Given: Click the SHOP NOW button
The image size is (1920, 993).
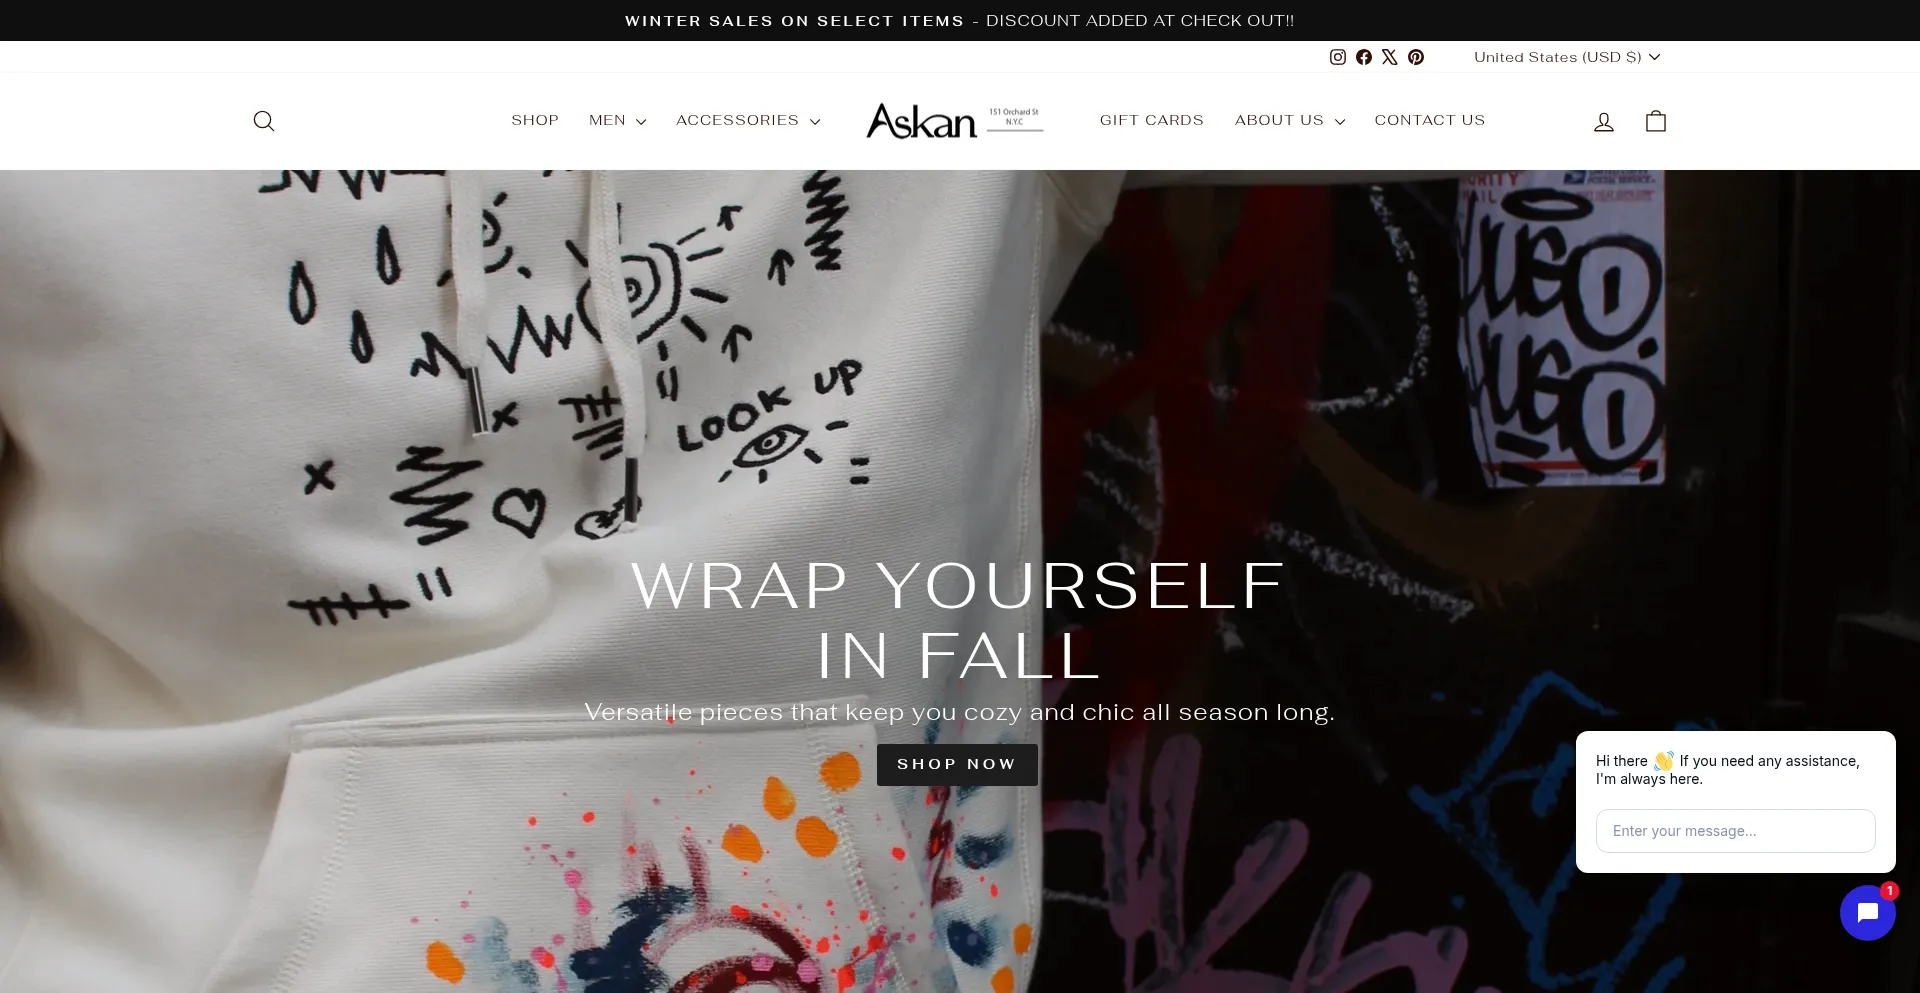Looking at the screenshot, I should (957, 764).
